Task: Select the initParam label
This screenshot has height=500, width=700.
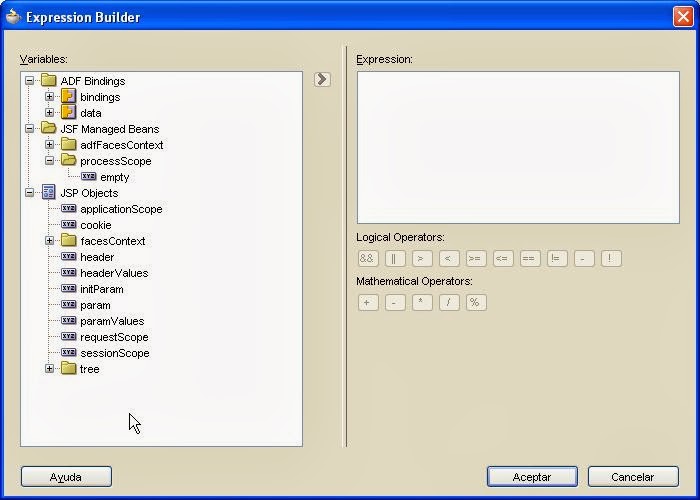Action: [101, 289]
